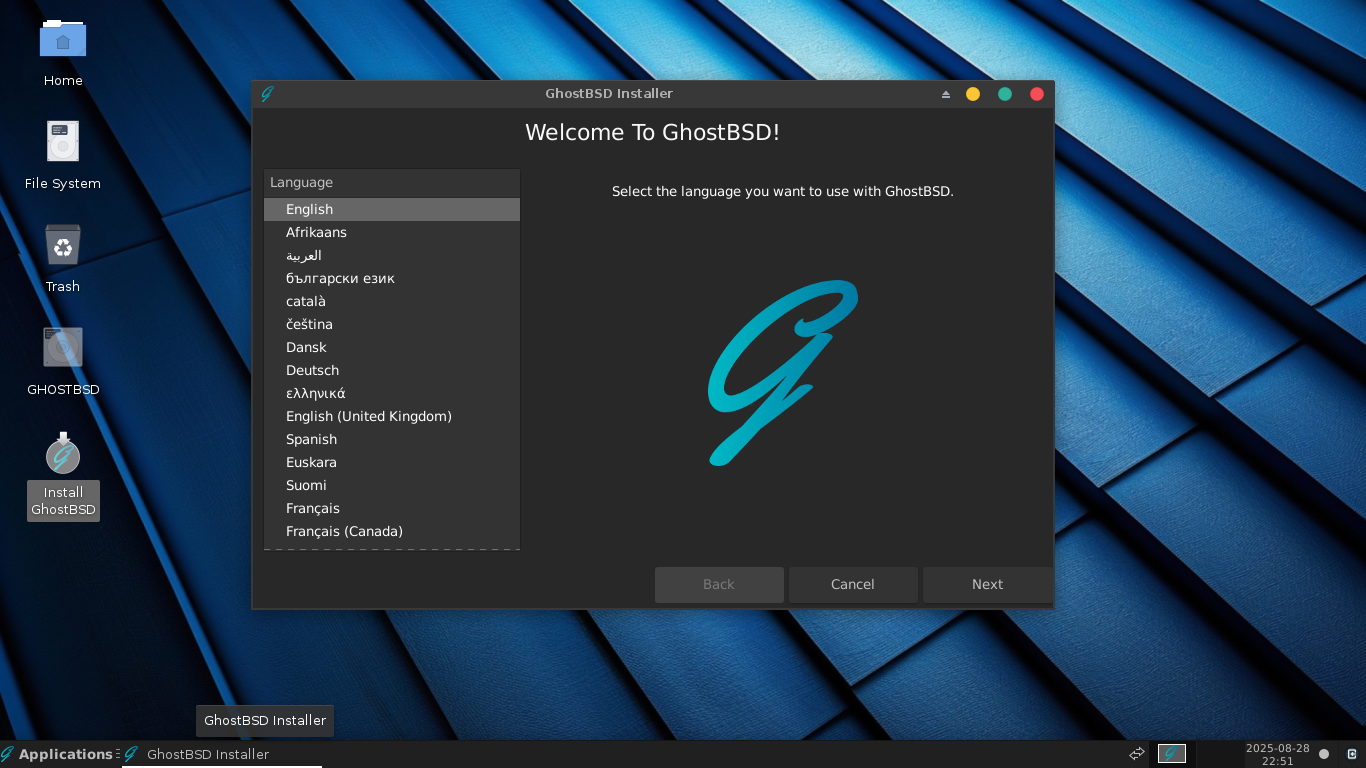Pick Euskara from the language list

point(392,462)
